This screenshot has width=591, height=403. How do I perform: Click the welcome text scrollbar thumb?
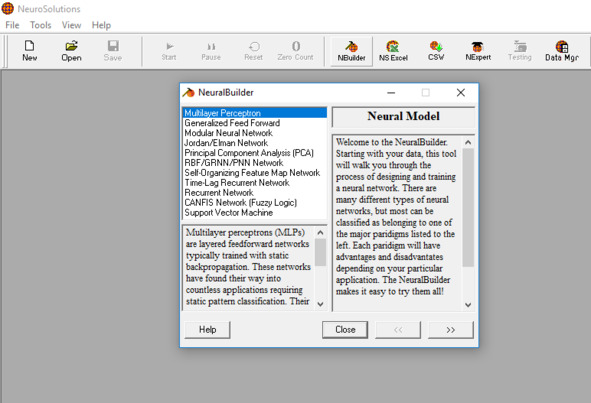click(x=468, y=208)
